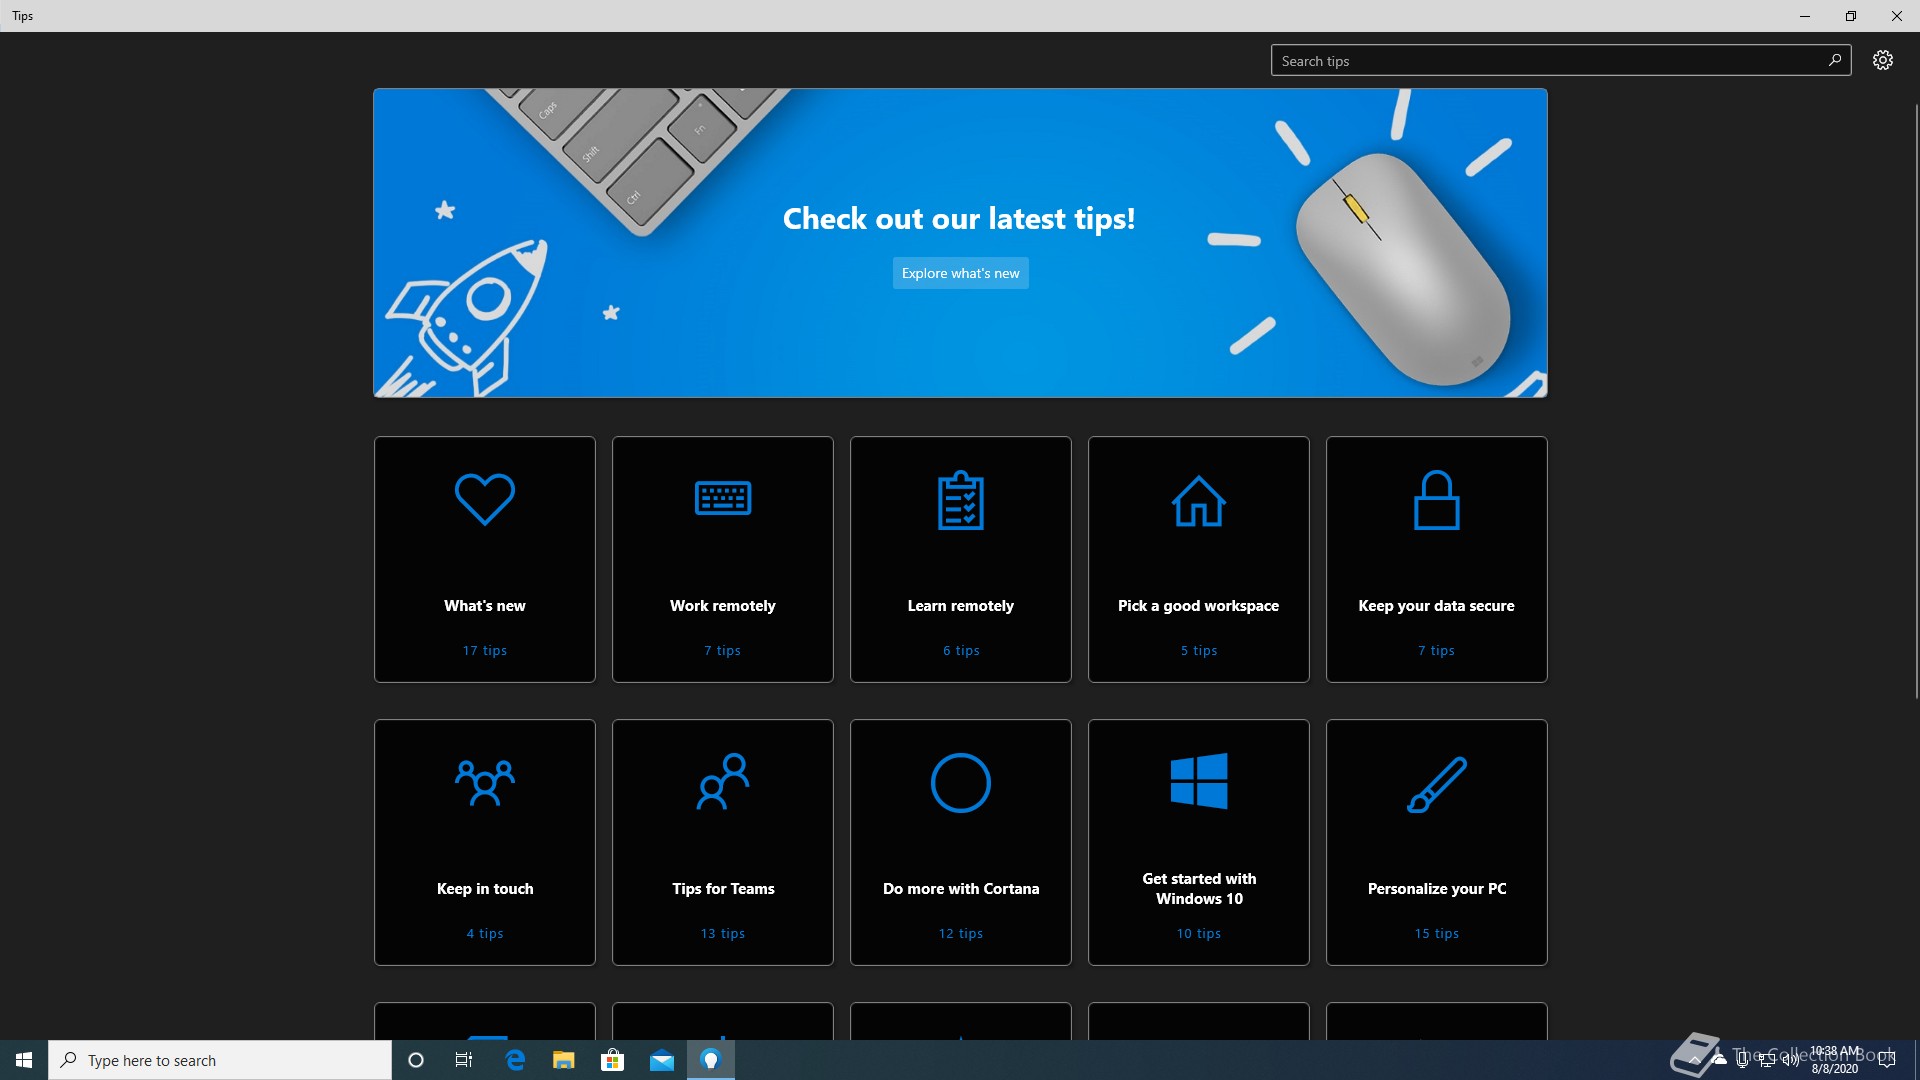Click the group of people icon for Keep in touch
This screenshot has height=1080, width=1920.
click(x=485, y=783)
